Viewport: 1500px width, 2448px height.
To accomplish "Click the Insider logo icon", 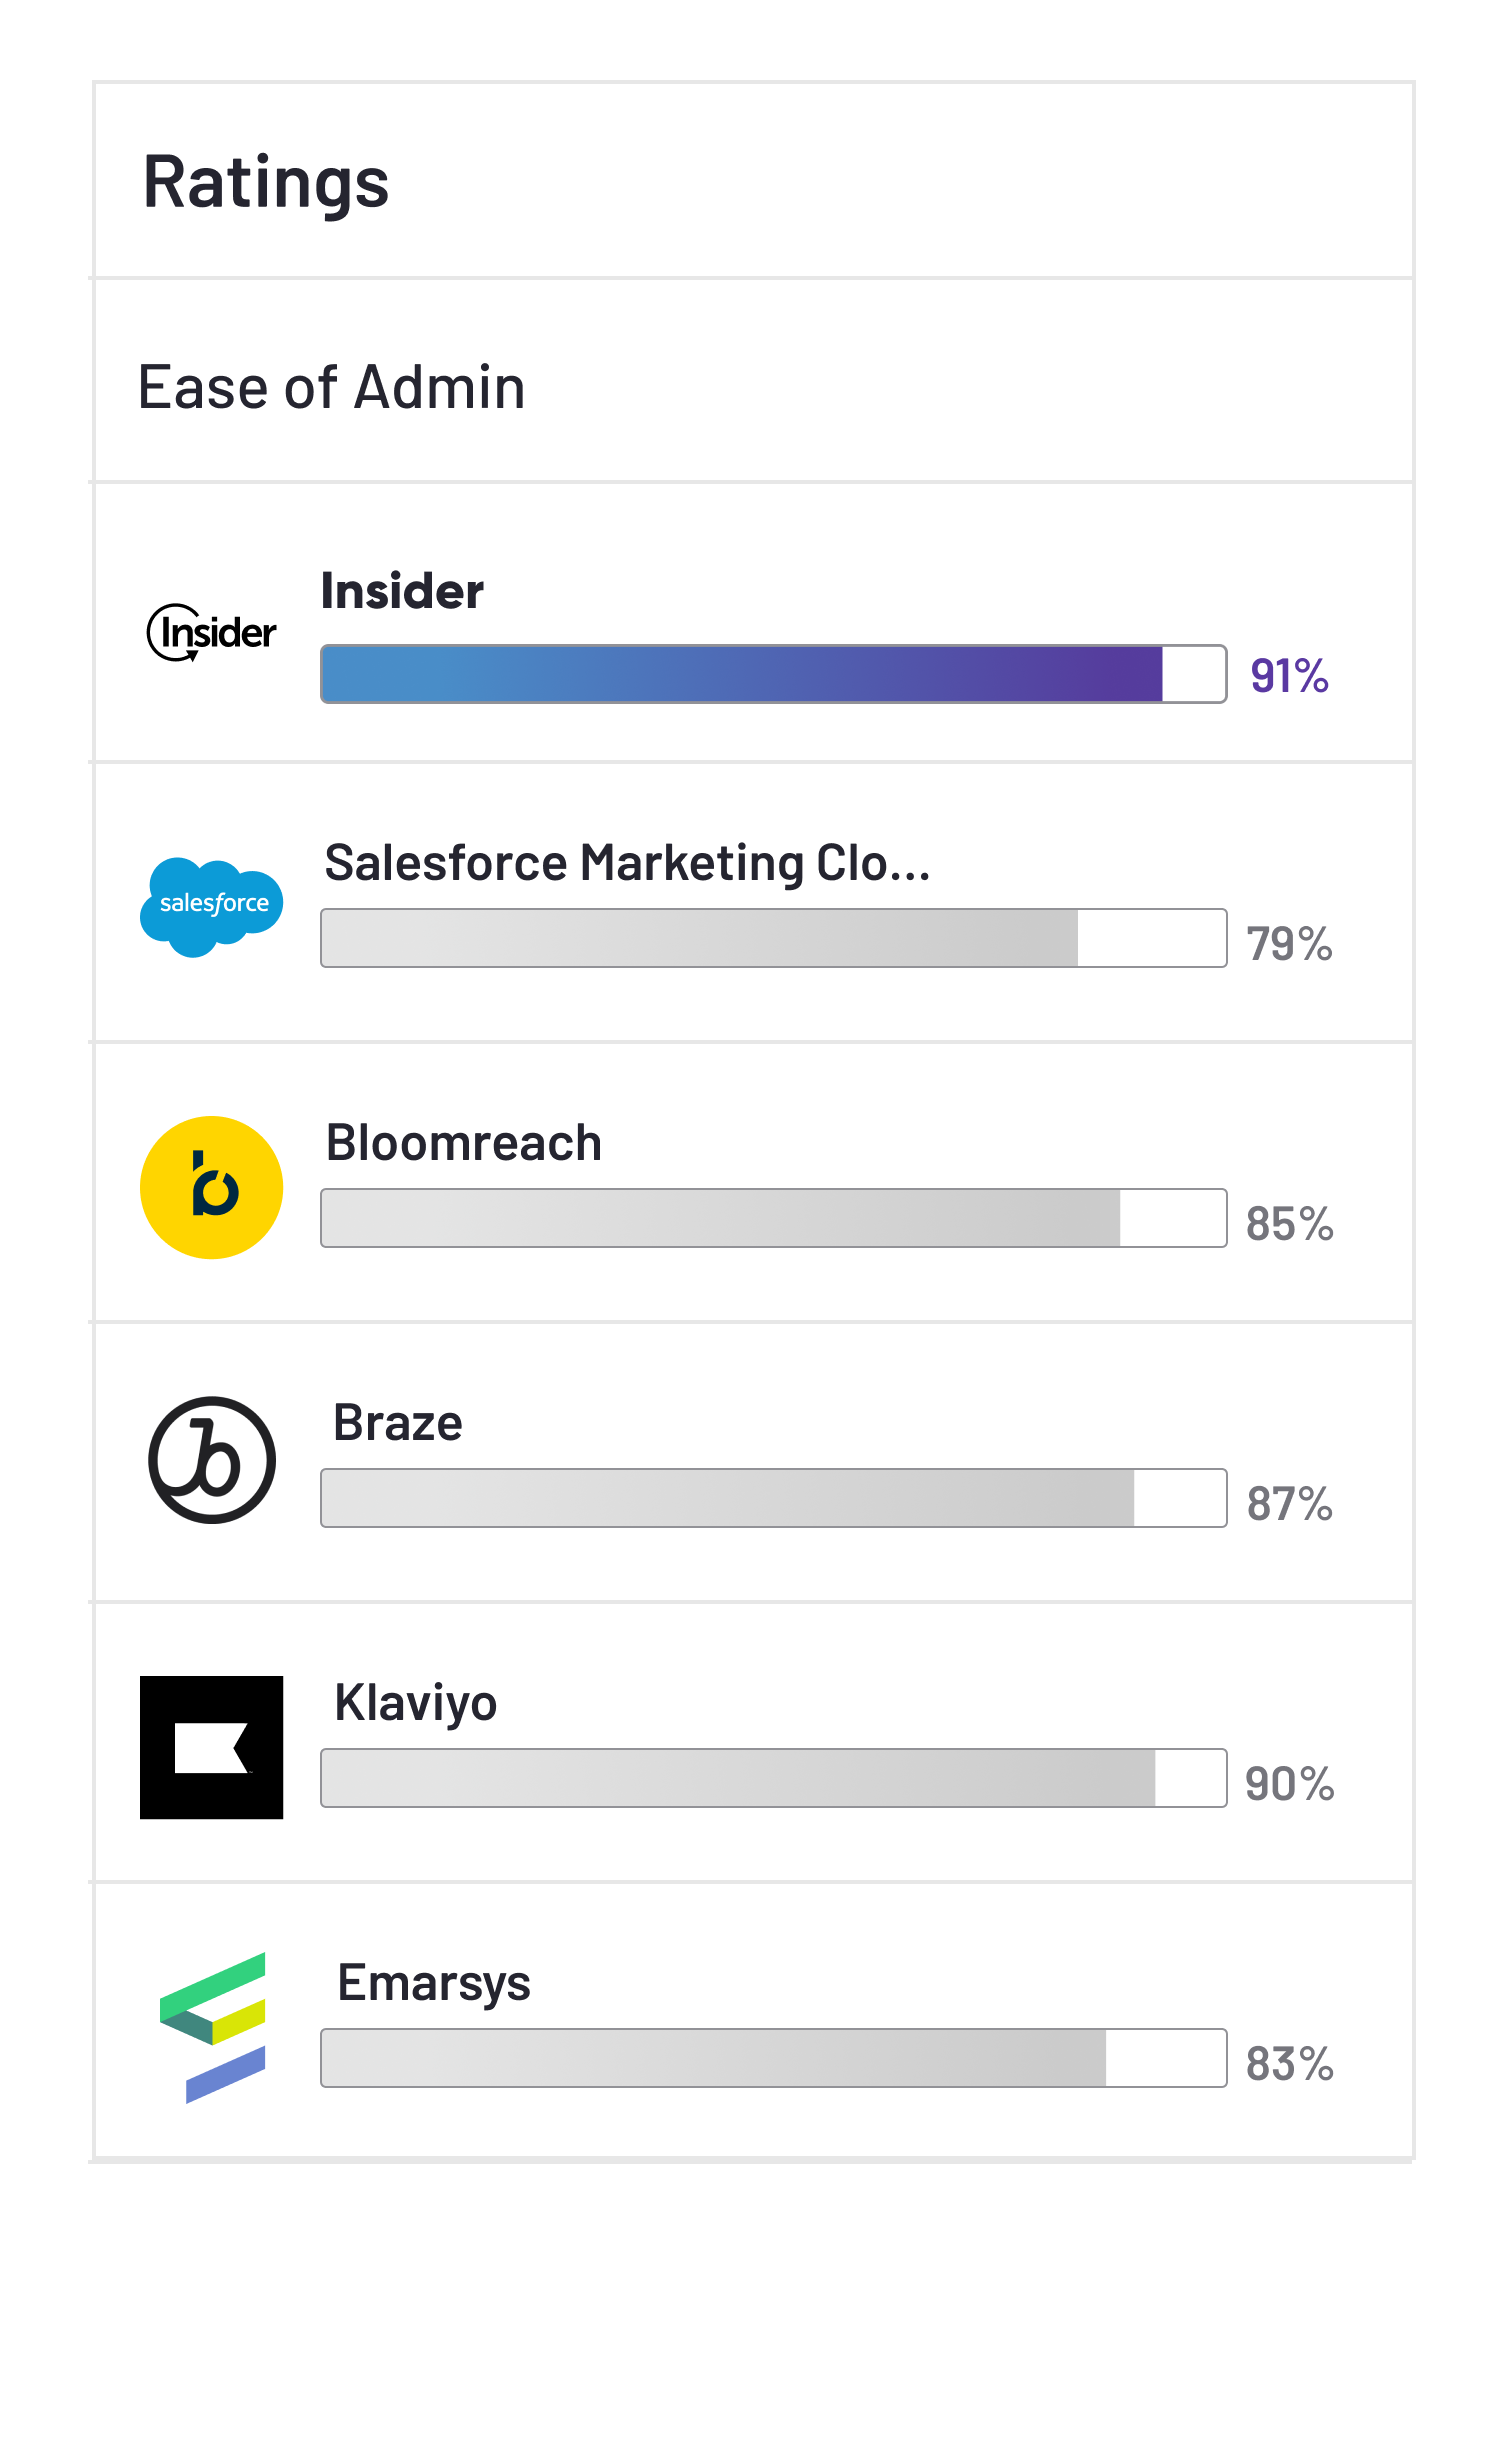I will click(x=211, y=632).
